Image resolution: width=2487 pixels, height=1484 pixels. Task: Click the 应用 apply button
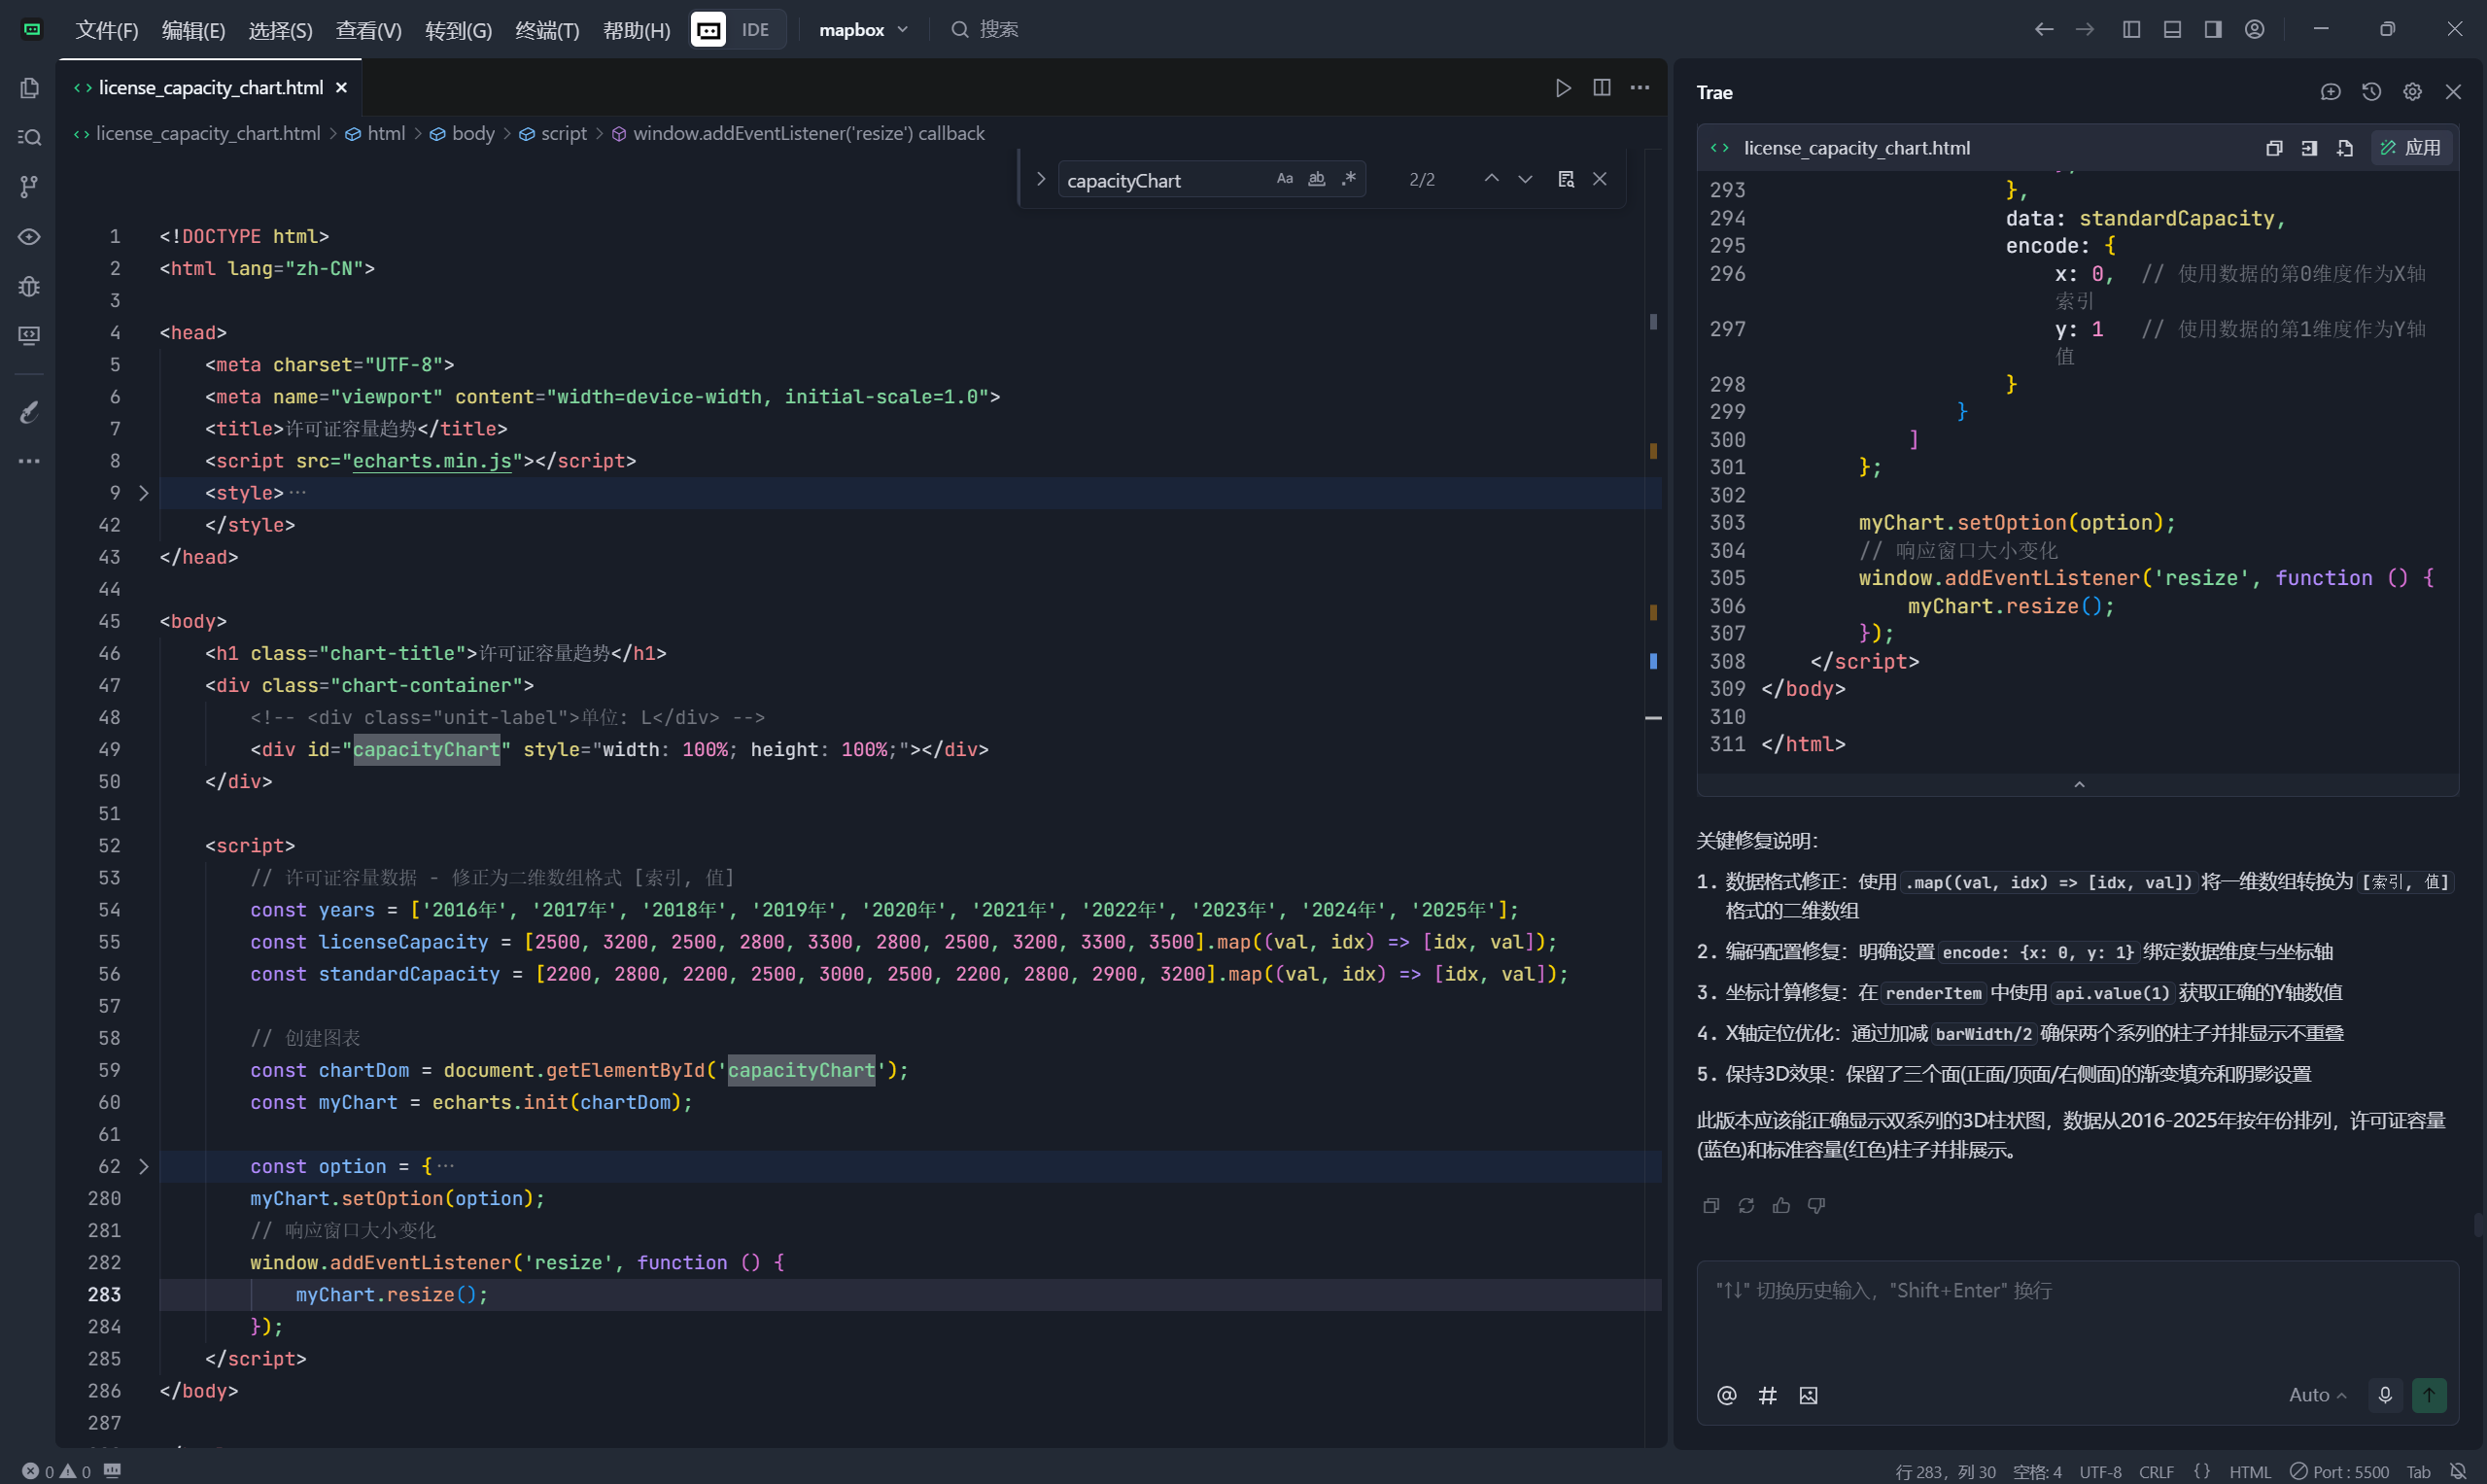click(x=2410, y=148)
